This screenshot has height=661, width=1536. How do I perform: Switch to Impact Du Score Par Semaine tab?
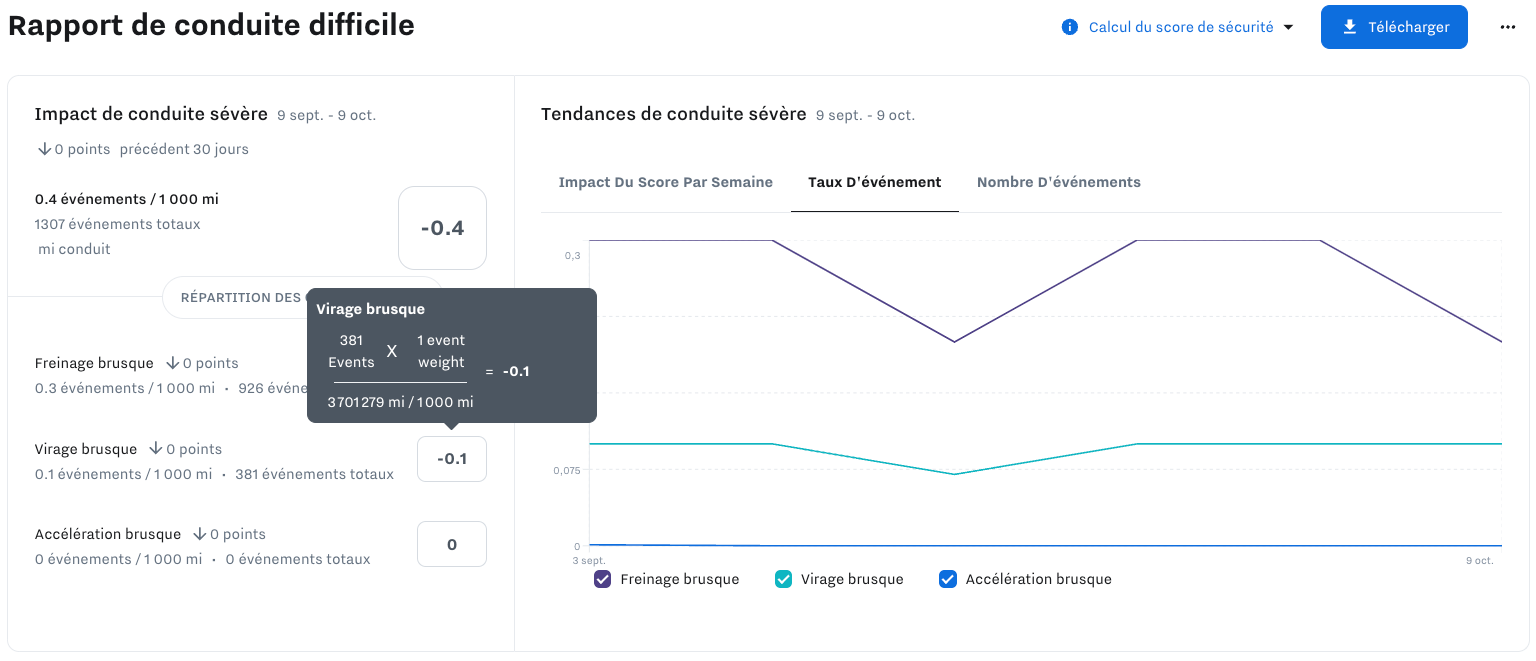665,182
